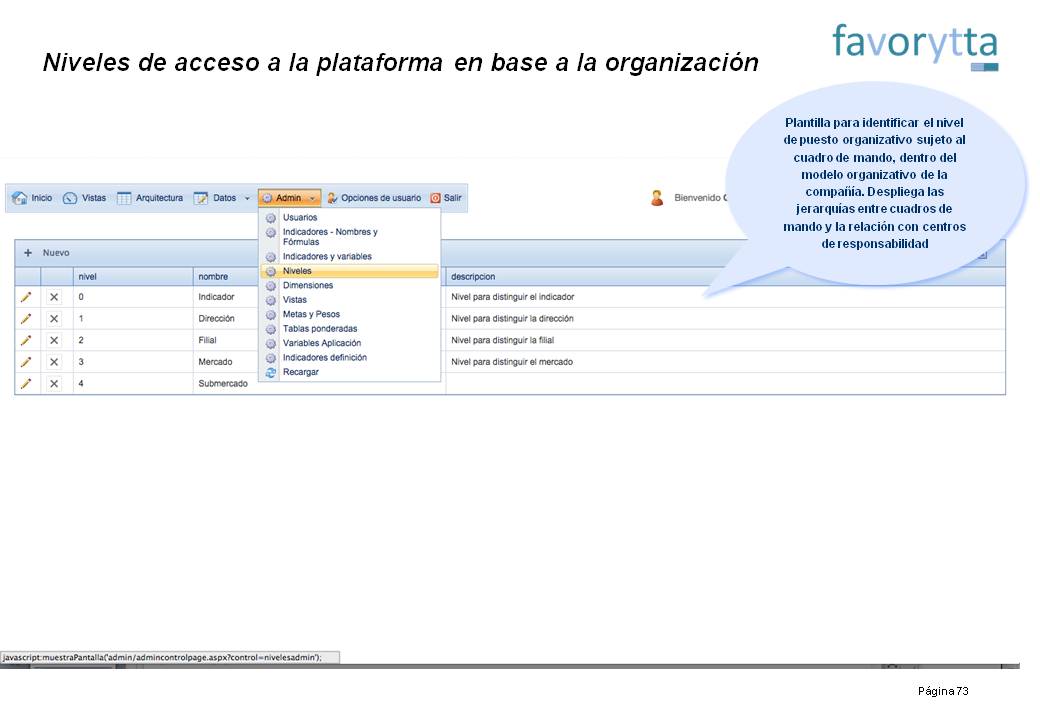Edit the Submercado row with its pencil icon

click(x=26, y=383)
